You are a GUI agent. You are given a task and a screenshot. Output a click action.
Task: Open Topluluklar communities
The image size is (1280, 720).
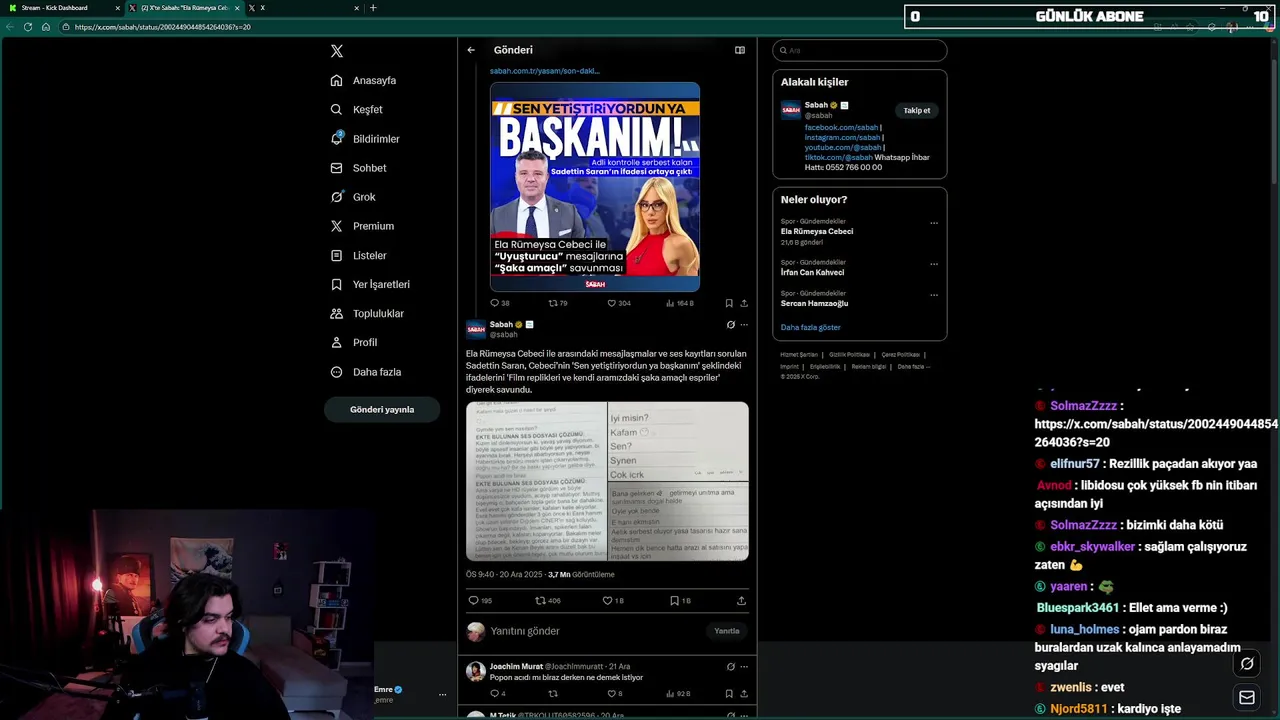[x=367, y=313]
